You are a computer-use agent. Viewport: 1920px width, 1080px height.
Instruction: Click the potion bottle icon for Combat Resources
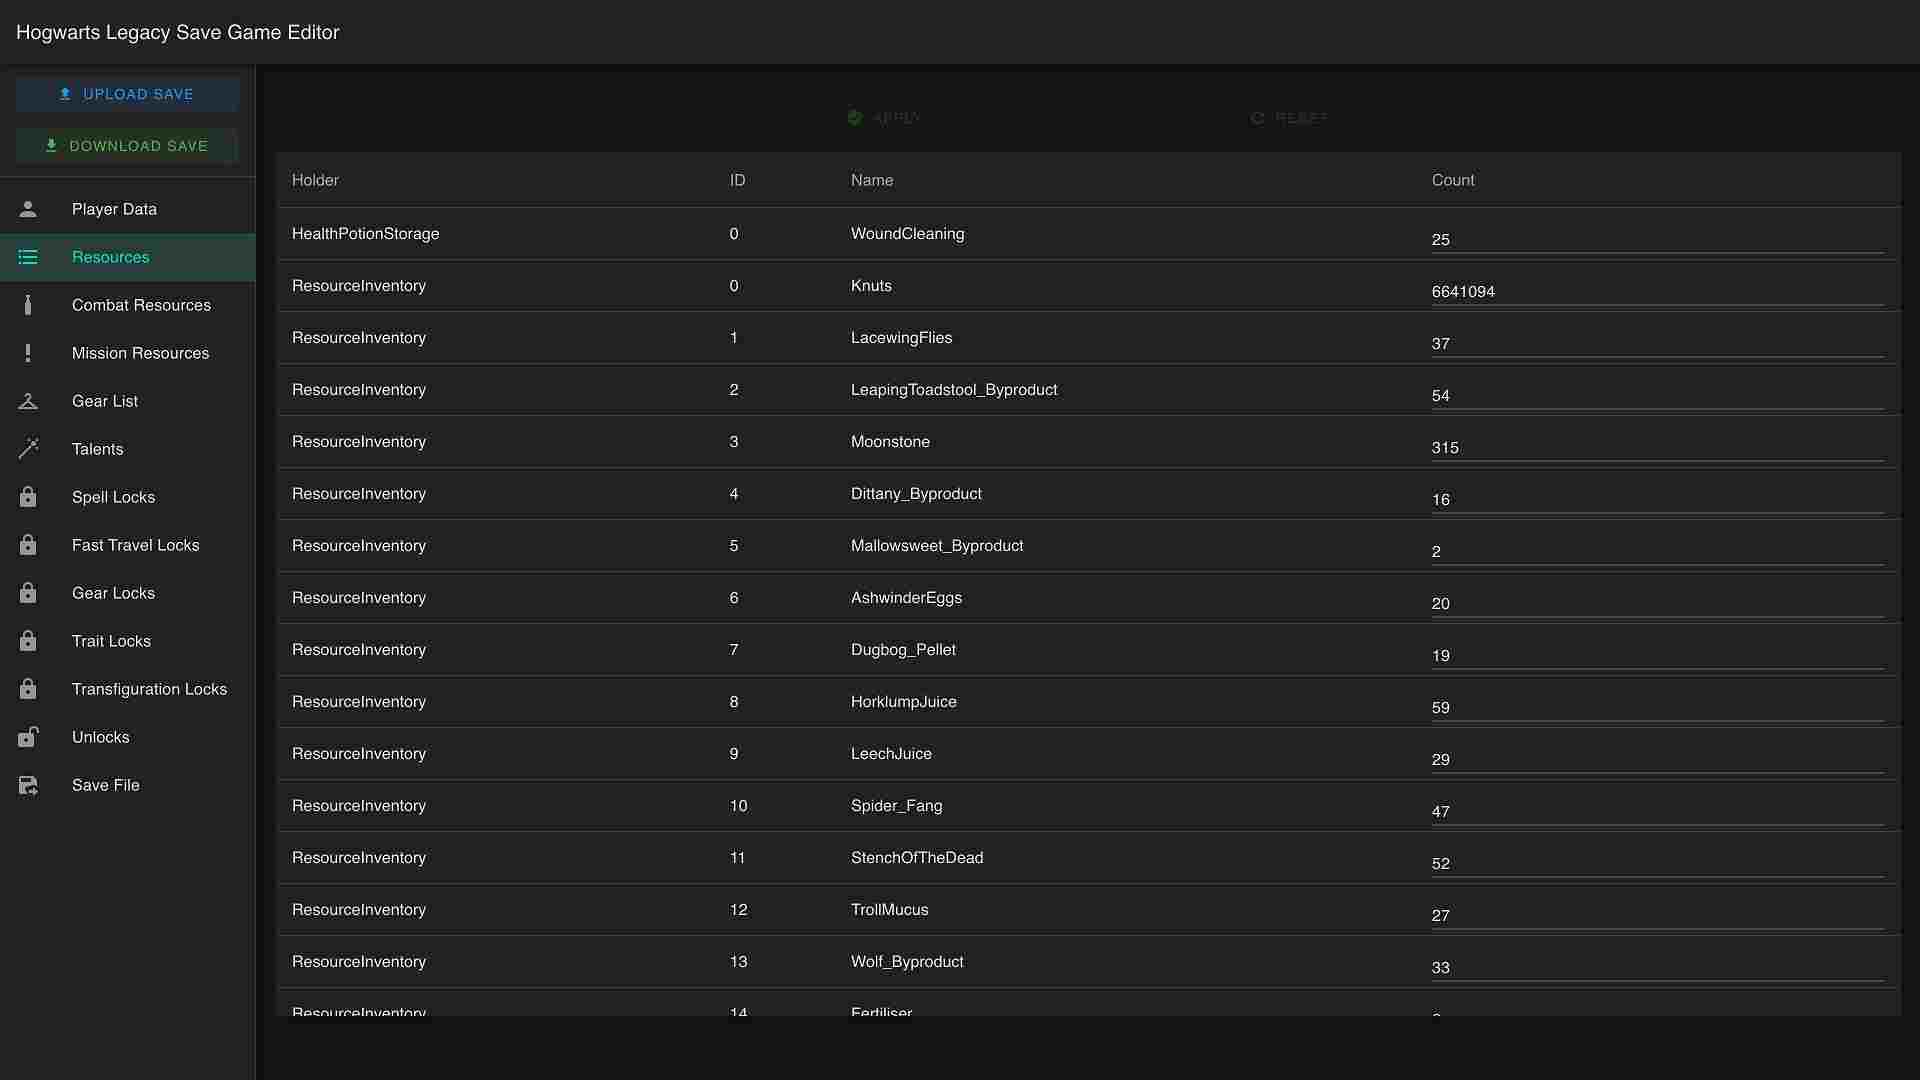click(28, 305)
